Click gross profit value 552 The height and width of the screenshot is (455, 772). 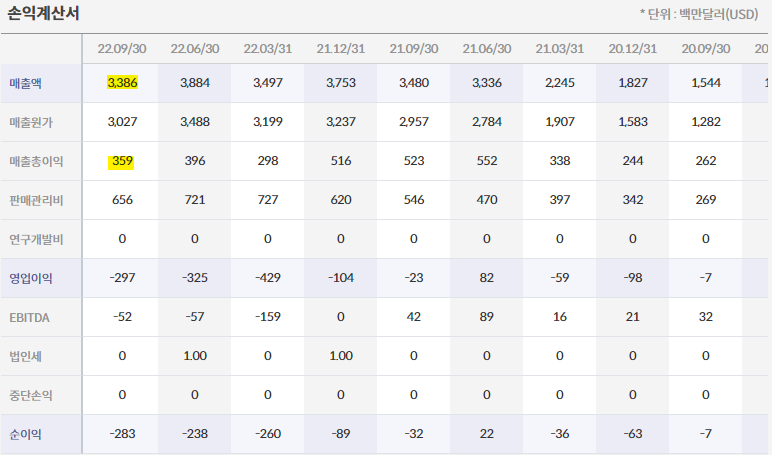click(486, 161)
